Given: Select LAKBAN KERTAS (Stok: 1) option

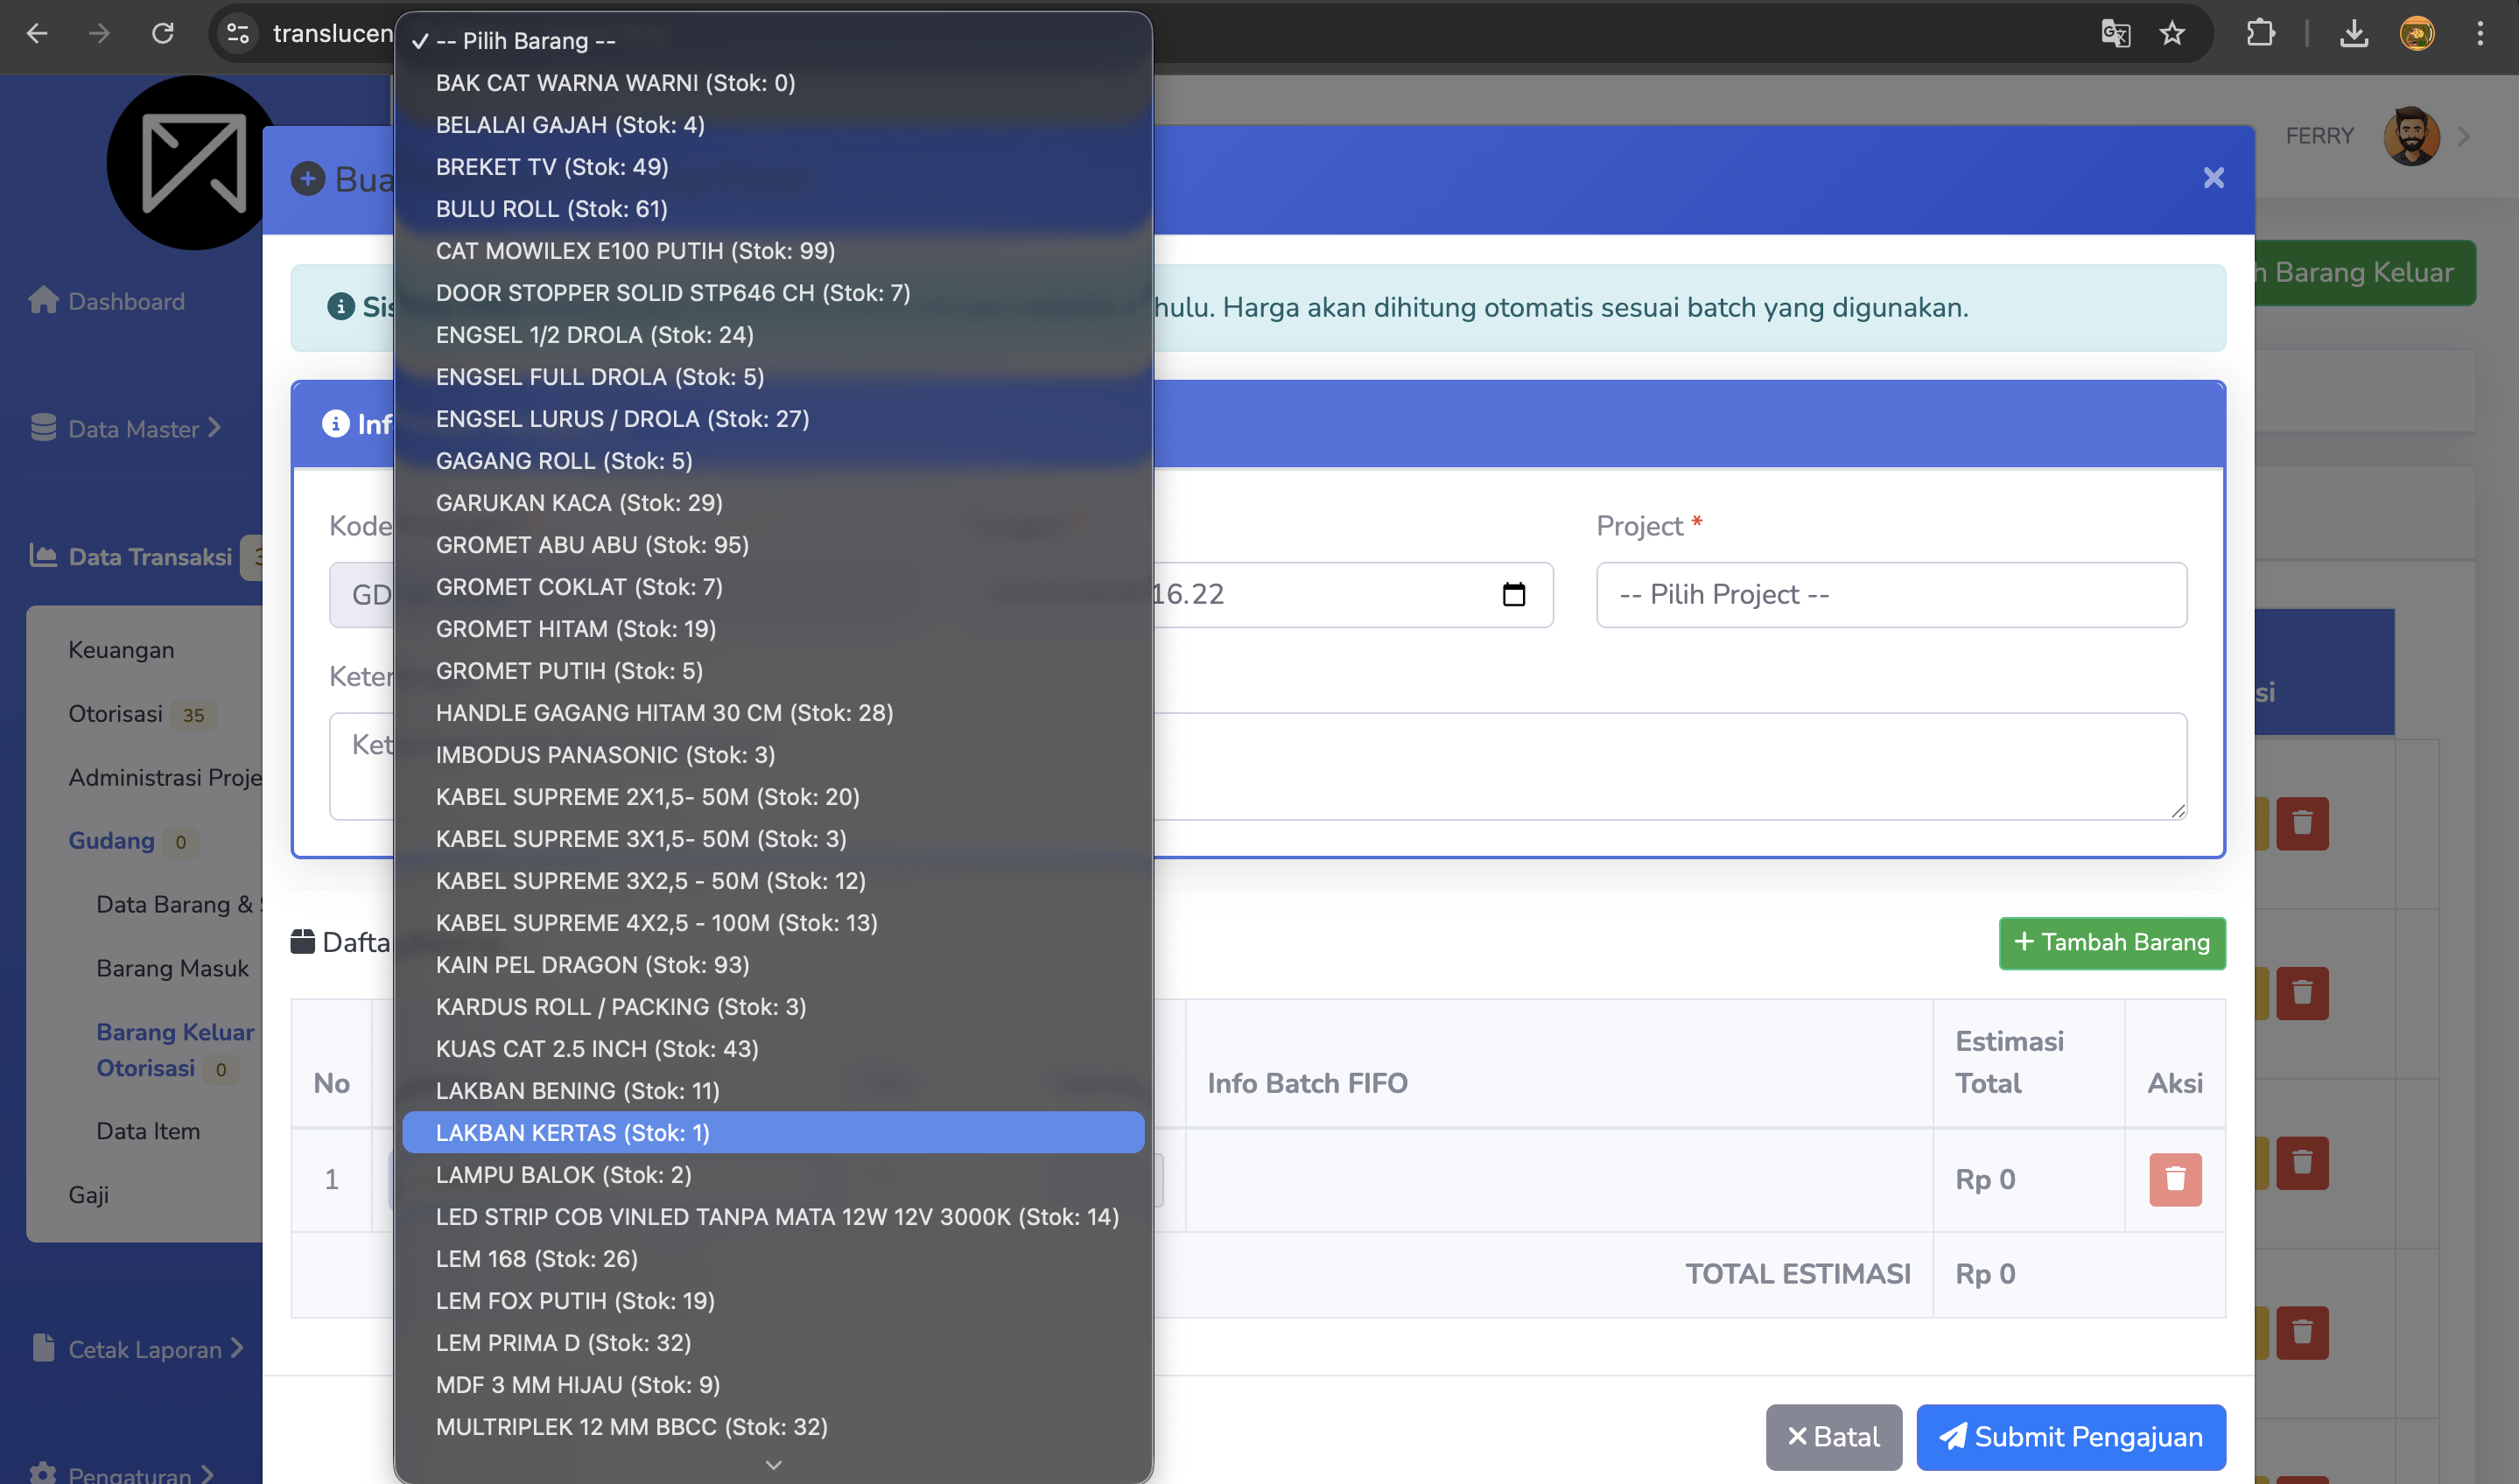Looking at the screenshot, I should click(x=772, y=1132).
